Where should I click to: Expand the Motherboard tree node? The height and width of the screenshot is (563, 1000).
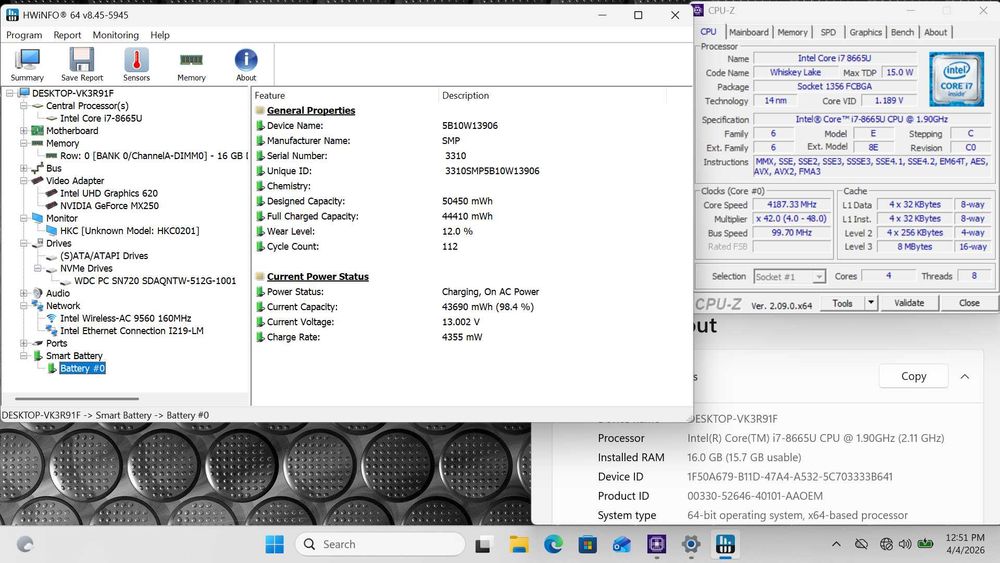point(24,131)
